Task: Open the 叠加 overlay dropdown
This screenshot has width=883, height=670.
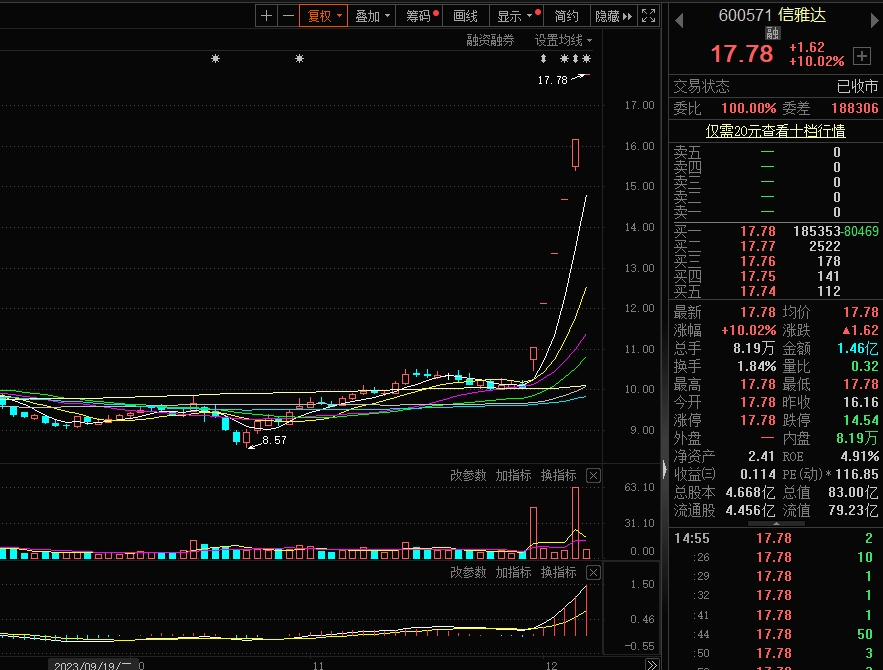Action: [372, 16]
